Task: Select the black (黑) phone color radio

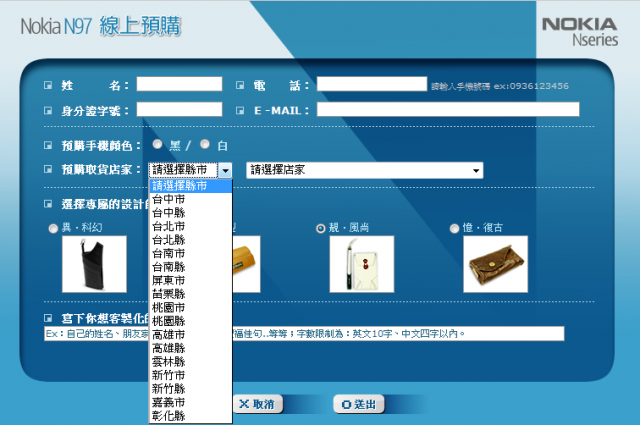Action: tap(158, 144)
